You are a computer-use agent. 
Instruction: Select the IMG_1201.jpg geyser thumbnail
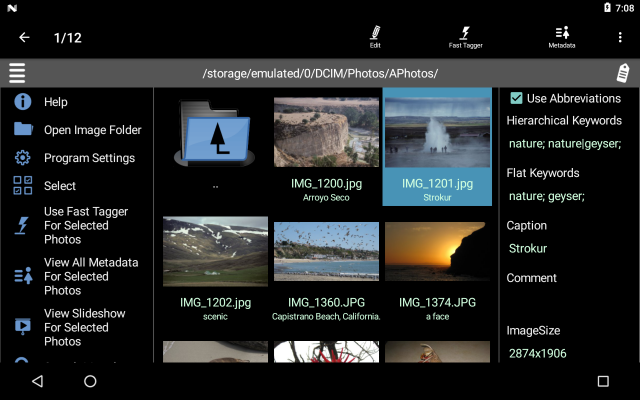pyautogui.click(x=437, y=132)
